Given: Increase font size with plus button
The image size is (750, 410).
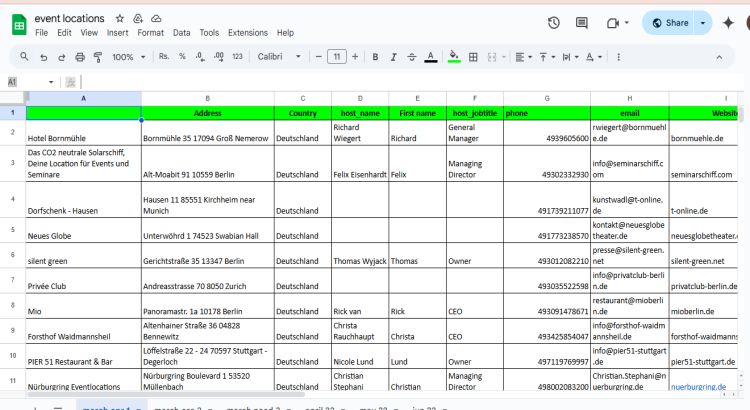Looking at the screenshot, I should pos(355,56).
